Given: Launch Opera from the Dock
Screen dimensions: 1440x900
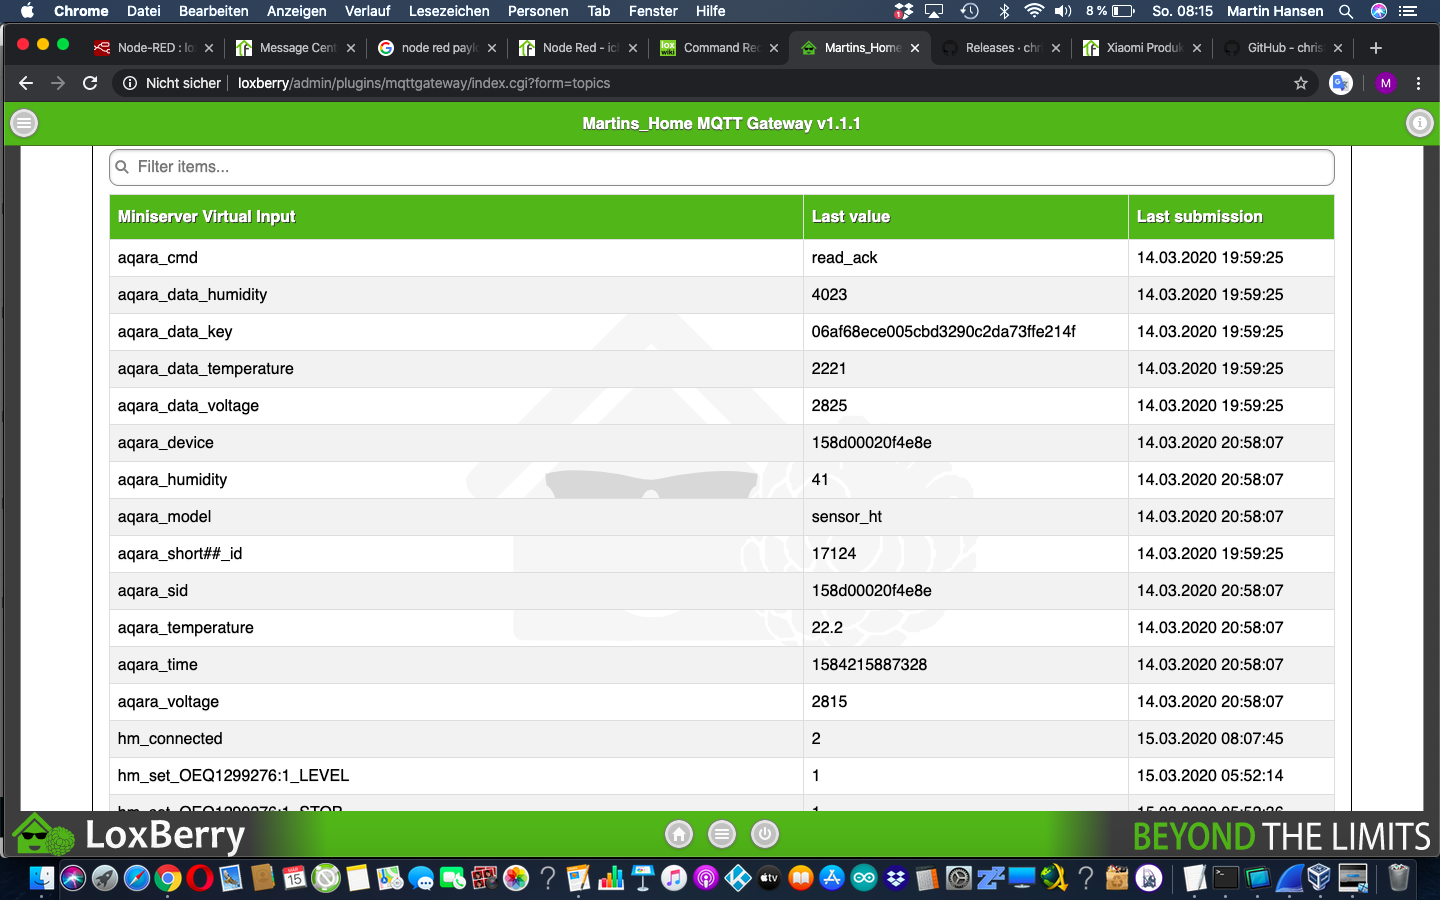Looking at the screenshot, I should (200, 878).
